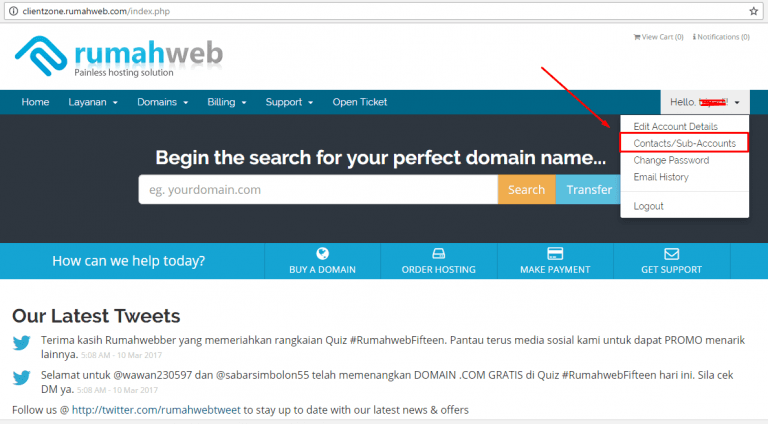768x424 pixels.
Task: Click the Twitter bird icon beside Selamat untuk tweet
Action: coord(22,378)
